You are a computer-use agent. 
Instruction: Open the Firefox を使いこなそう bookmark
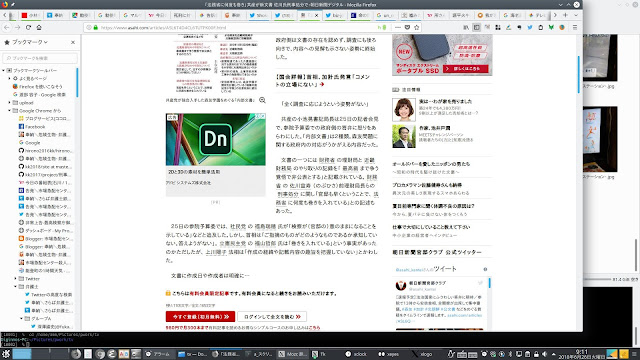[x=38, y=87]
